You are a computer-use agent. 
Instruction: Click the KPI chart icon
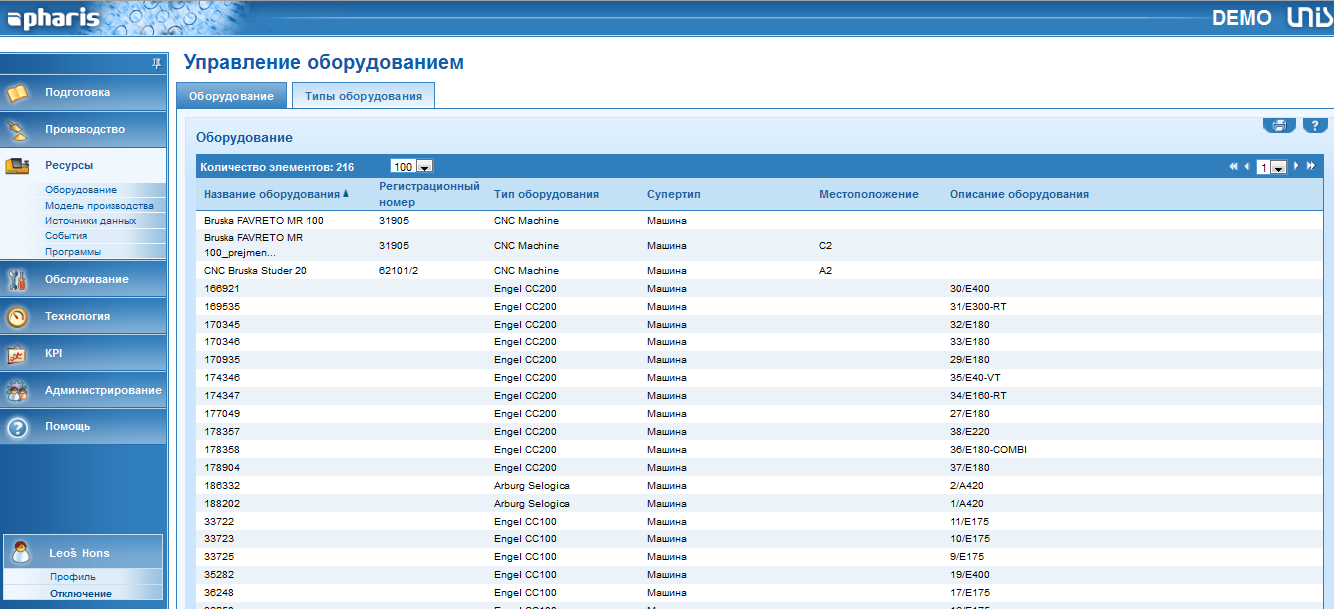coord(17,353)
